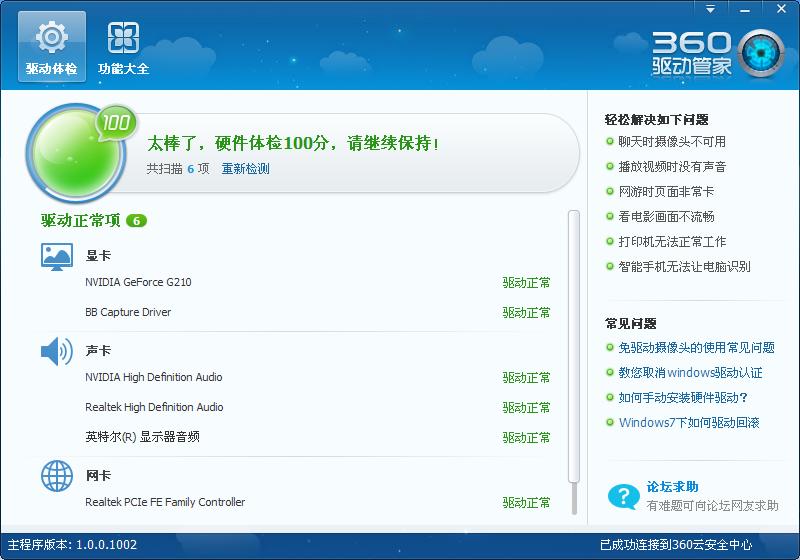Screen dimensions: 800x560
Task: Click 驱动正常 status for BB Capture Driver
Action: click(527, 313)
